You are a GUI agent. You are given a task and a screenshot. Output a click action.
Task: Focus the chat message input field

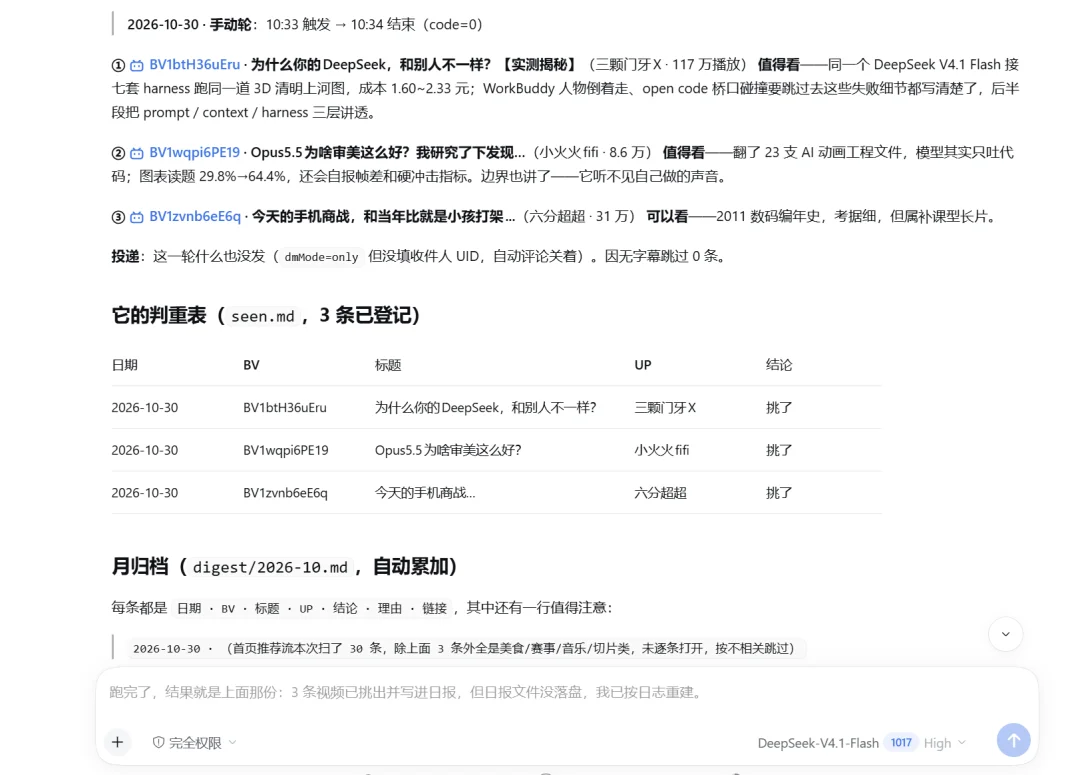click(x=565, y=692)
